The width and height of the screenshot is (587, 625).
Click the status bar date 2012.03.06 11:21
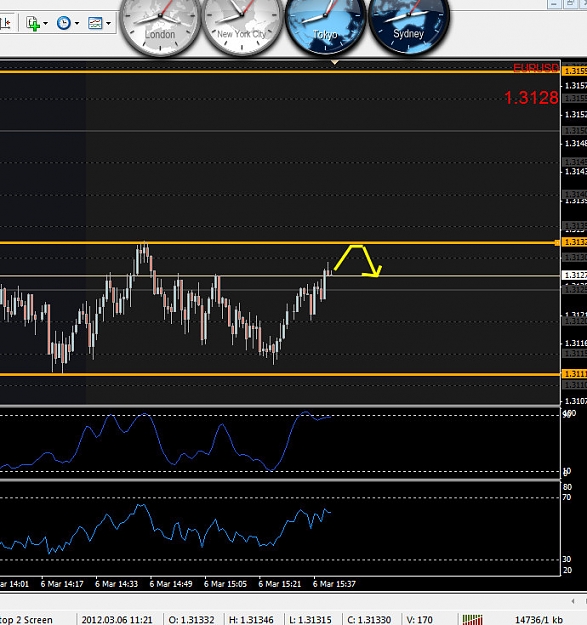pos(117,620)
